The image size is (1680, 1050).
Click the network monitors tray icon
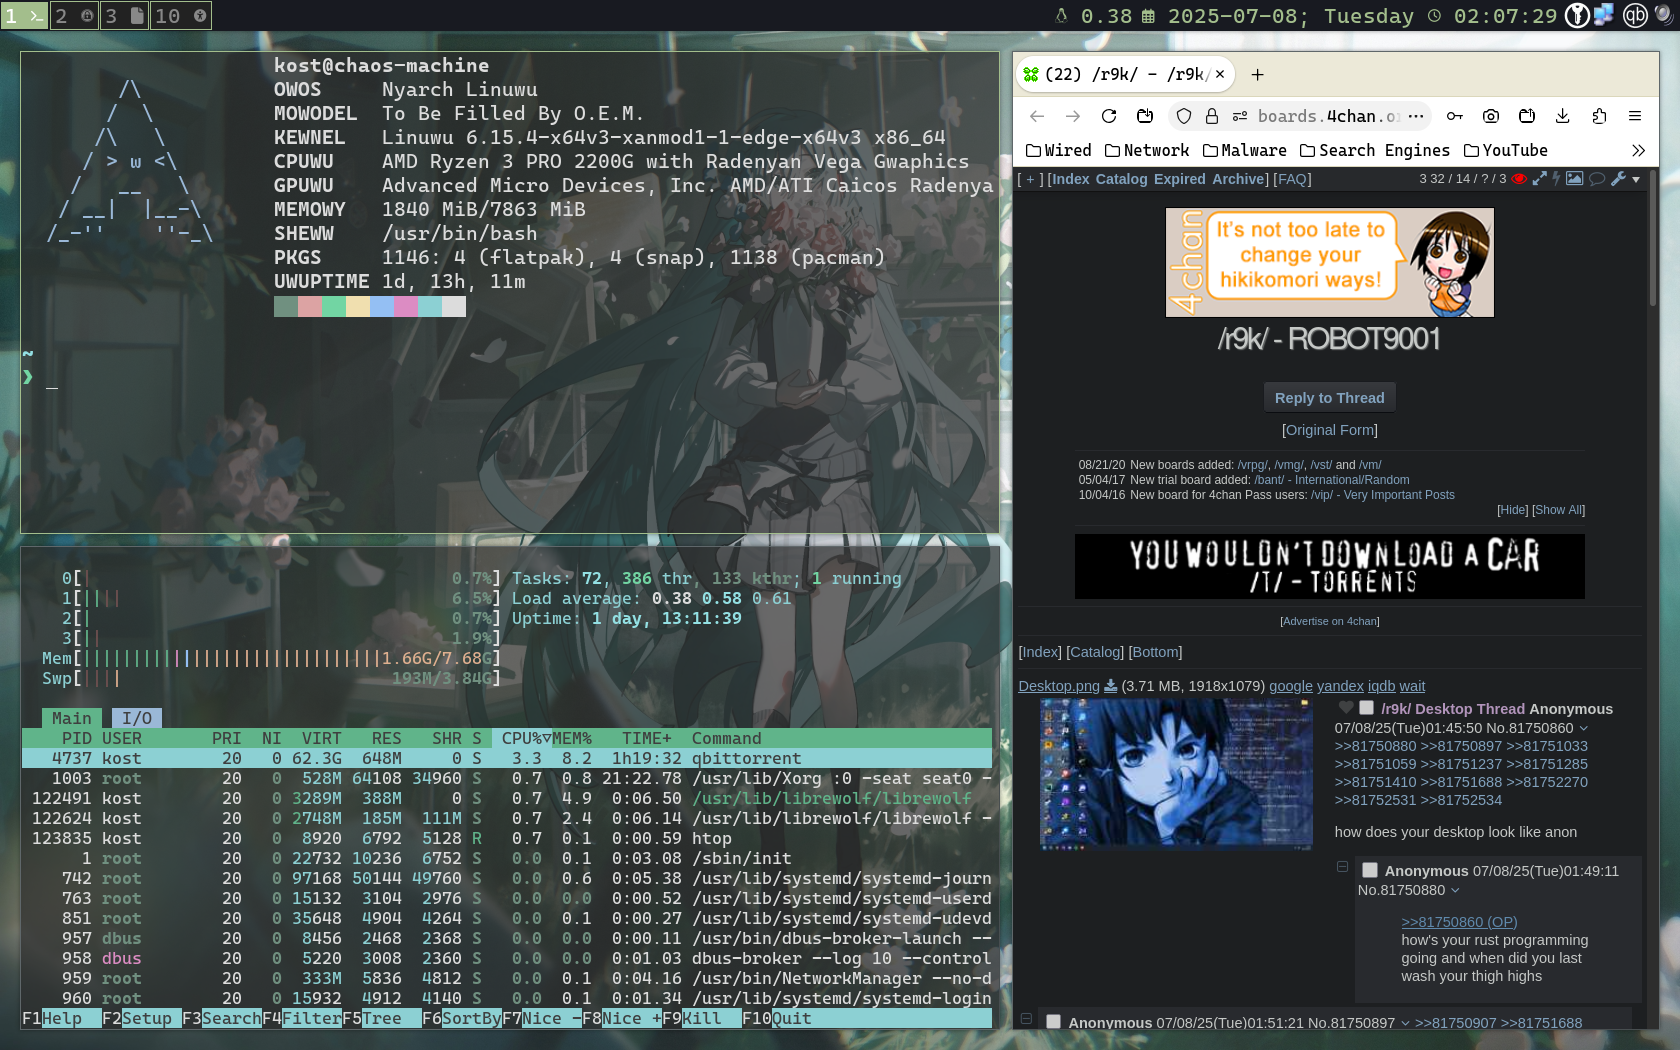click(x=1604, y=15)
